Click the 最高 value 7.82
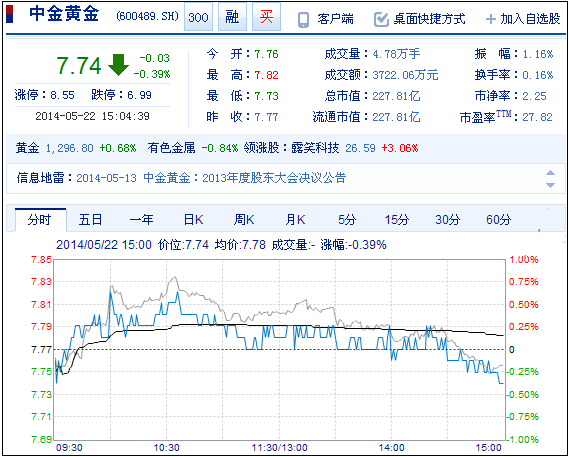 click(x=266, y=76)
